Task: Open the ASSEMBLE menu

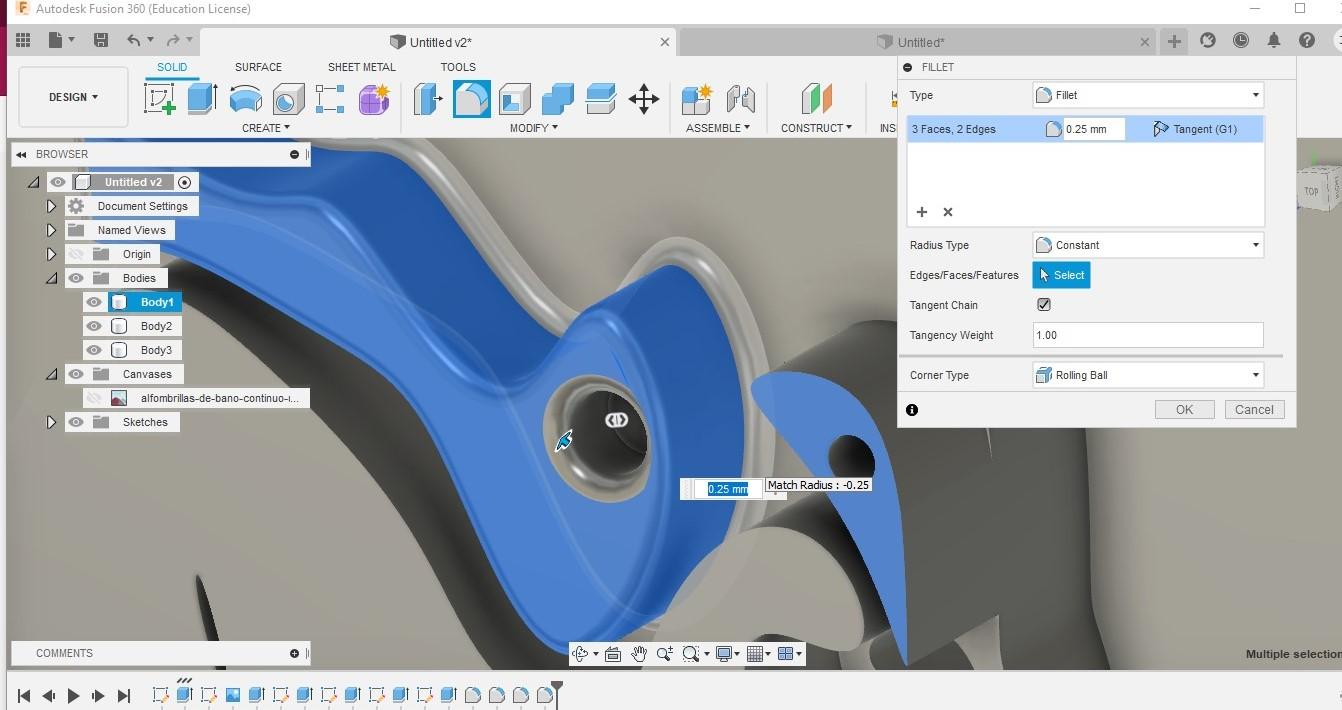Action: (x=718, y=128)
